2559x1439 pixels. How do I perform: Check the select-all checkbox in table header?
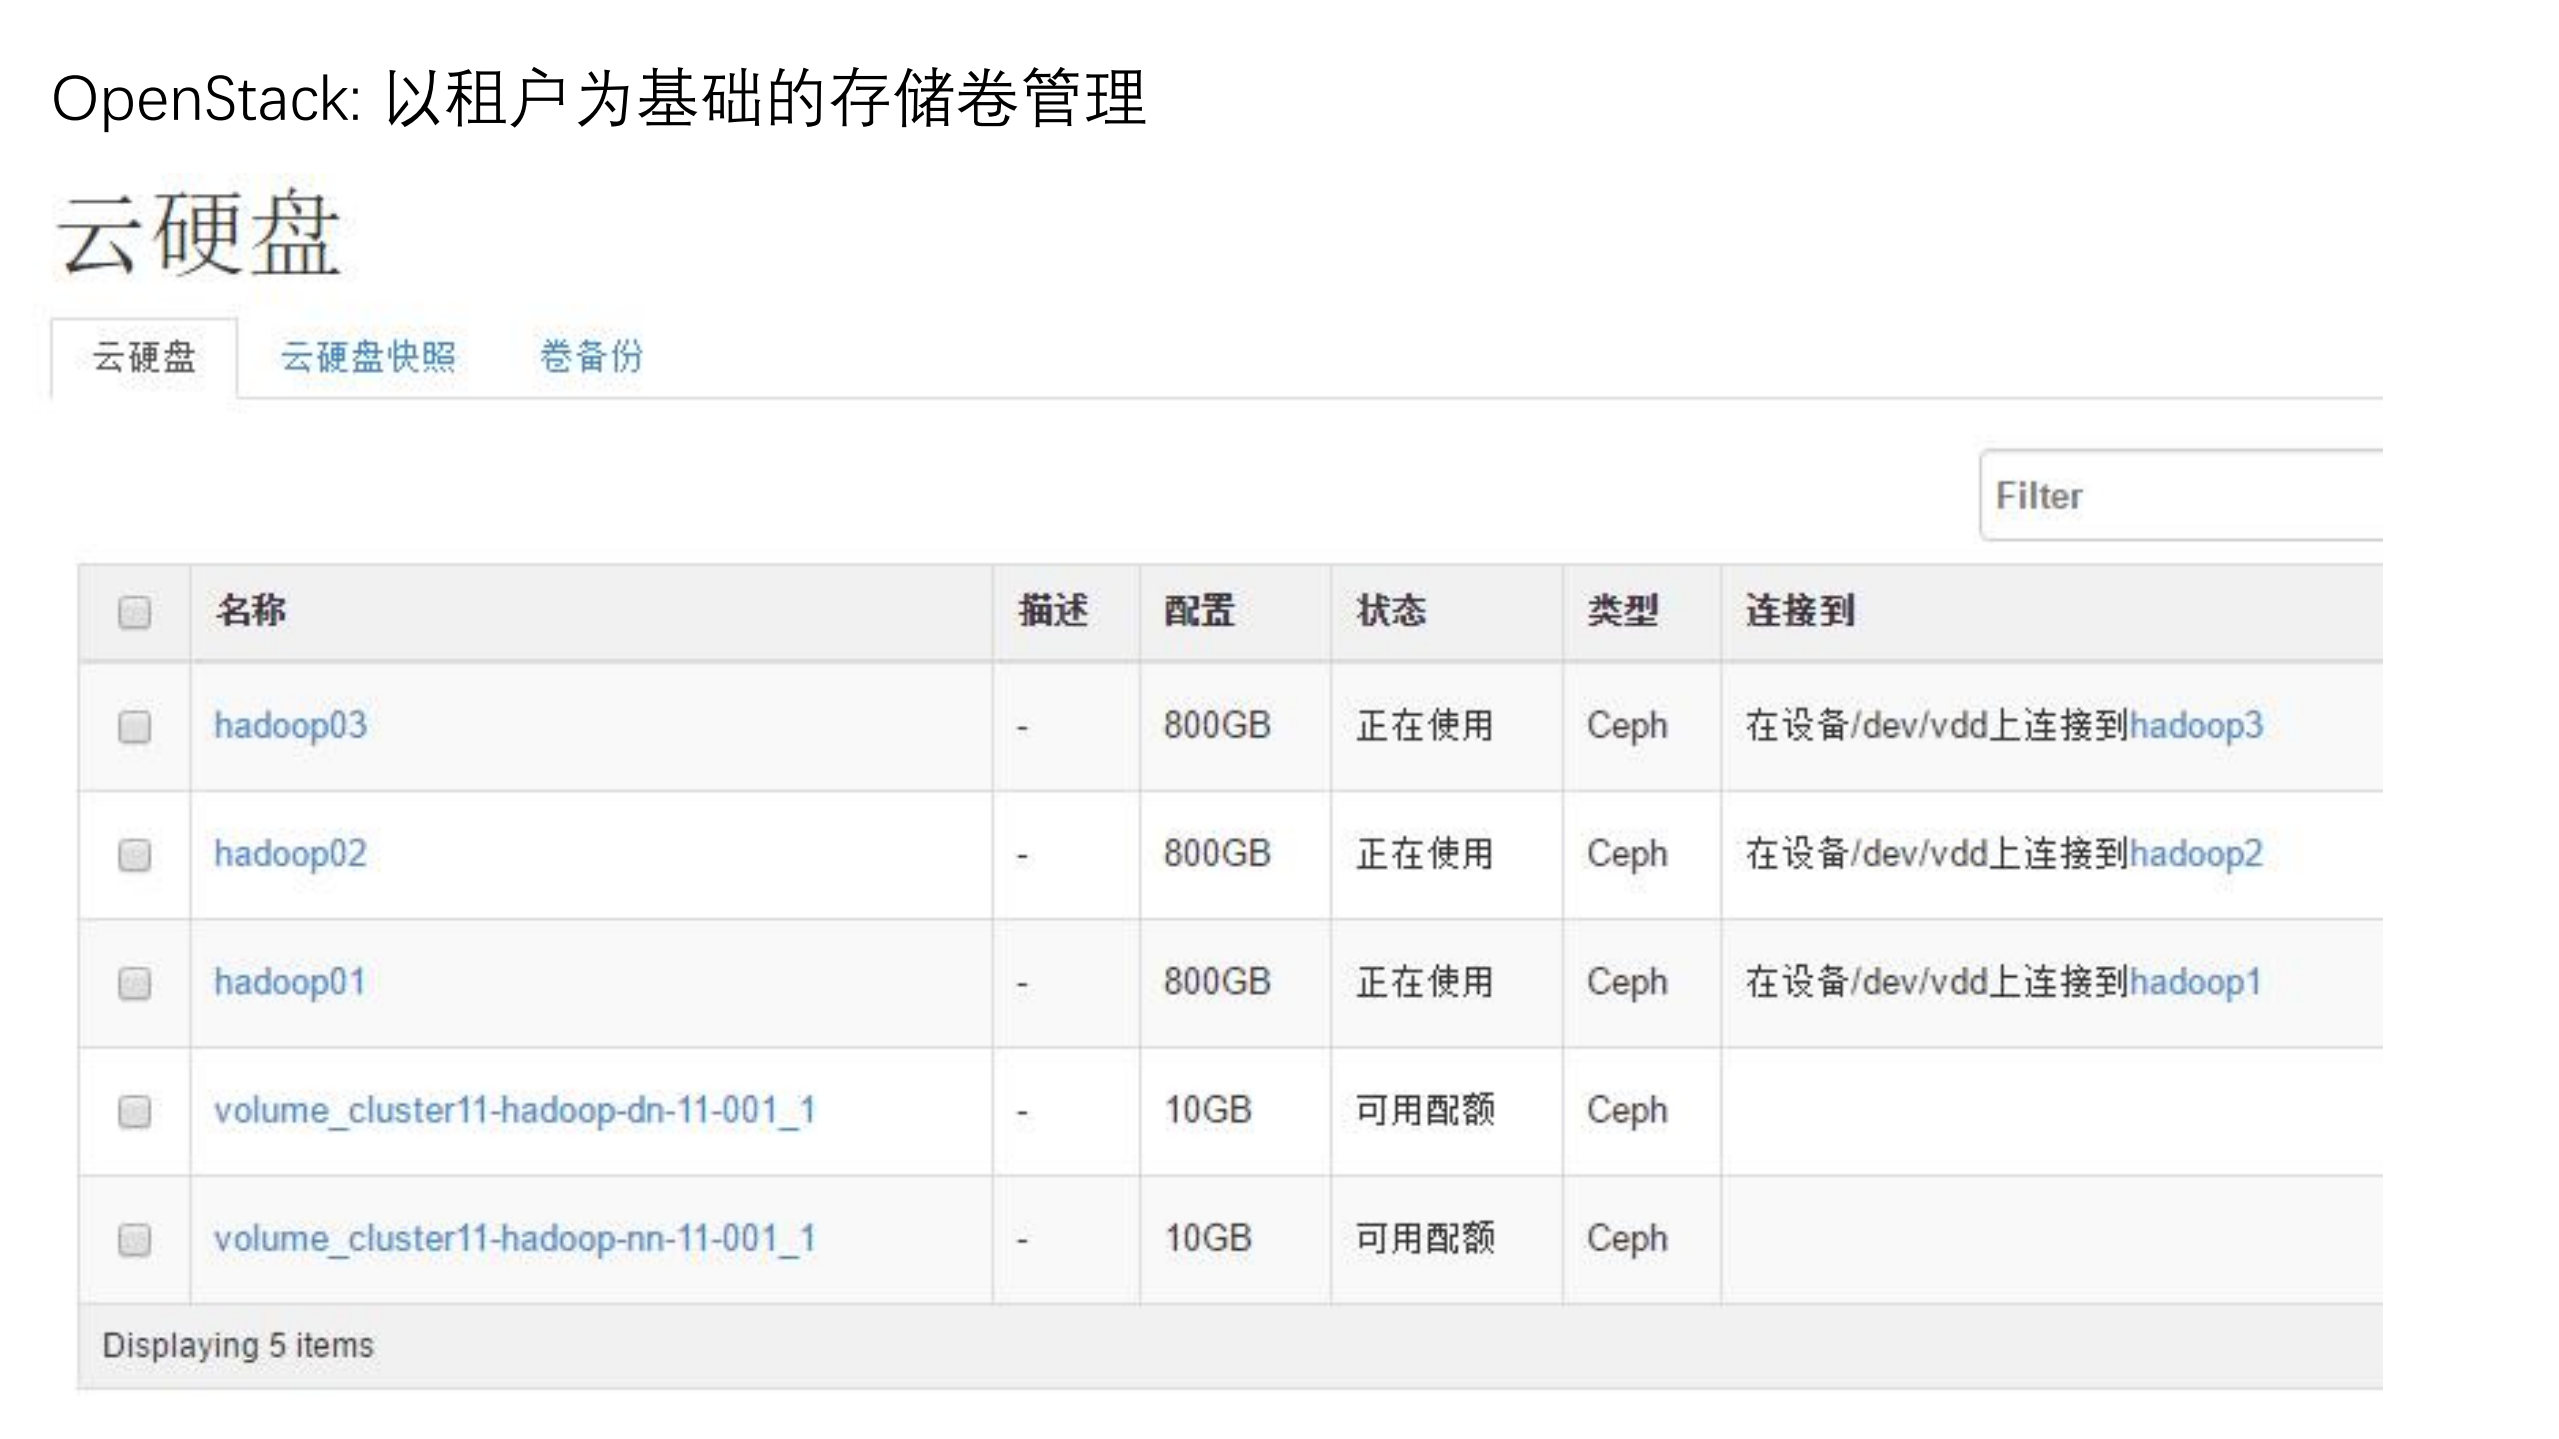134,610
